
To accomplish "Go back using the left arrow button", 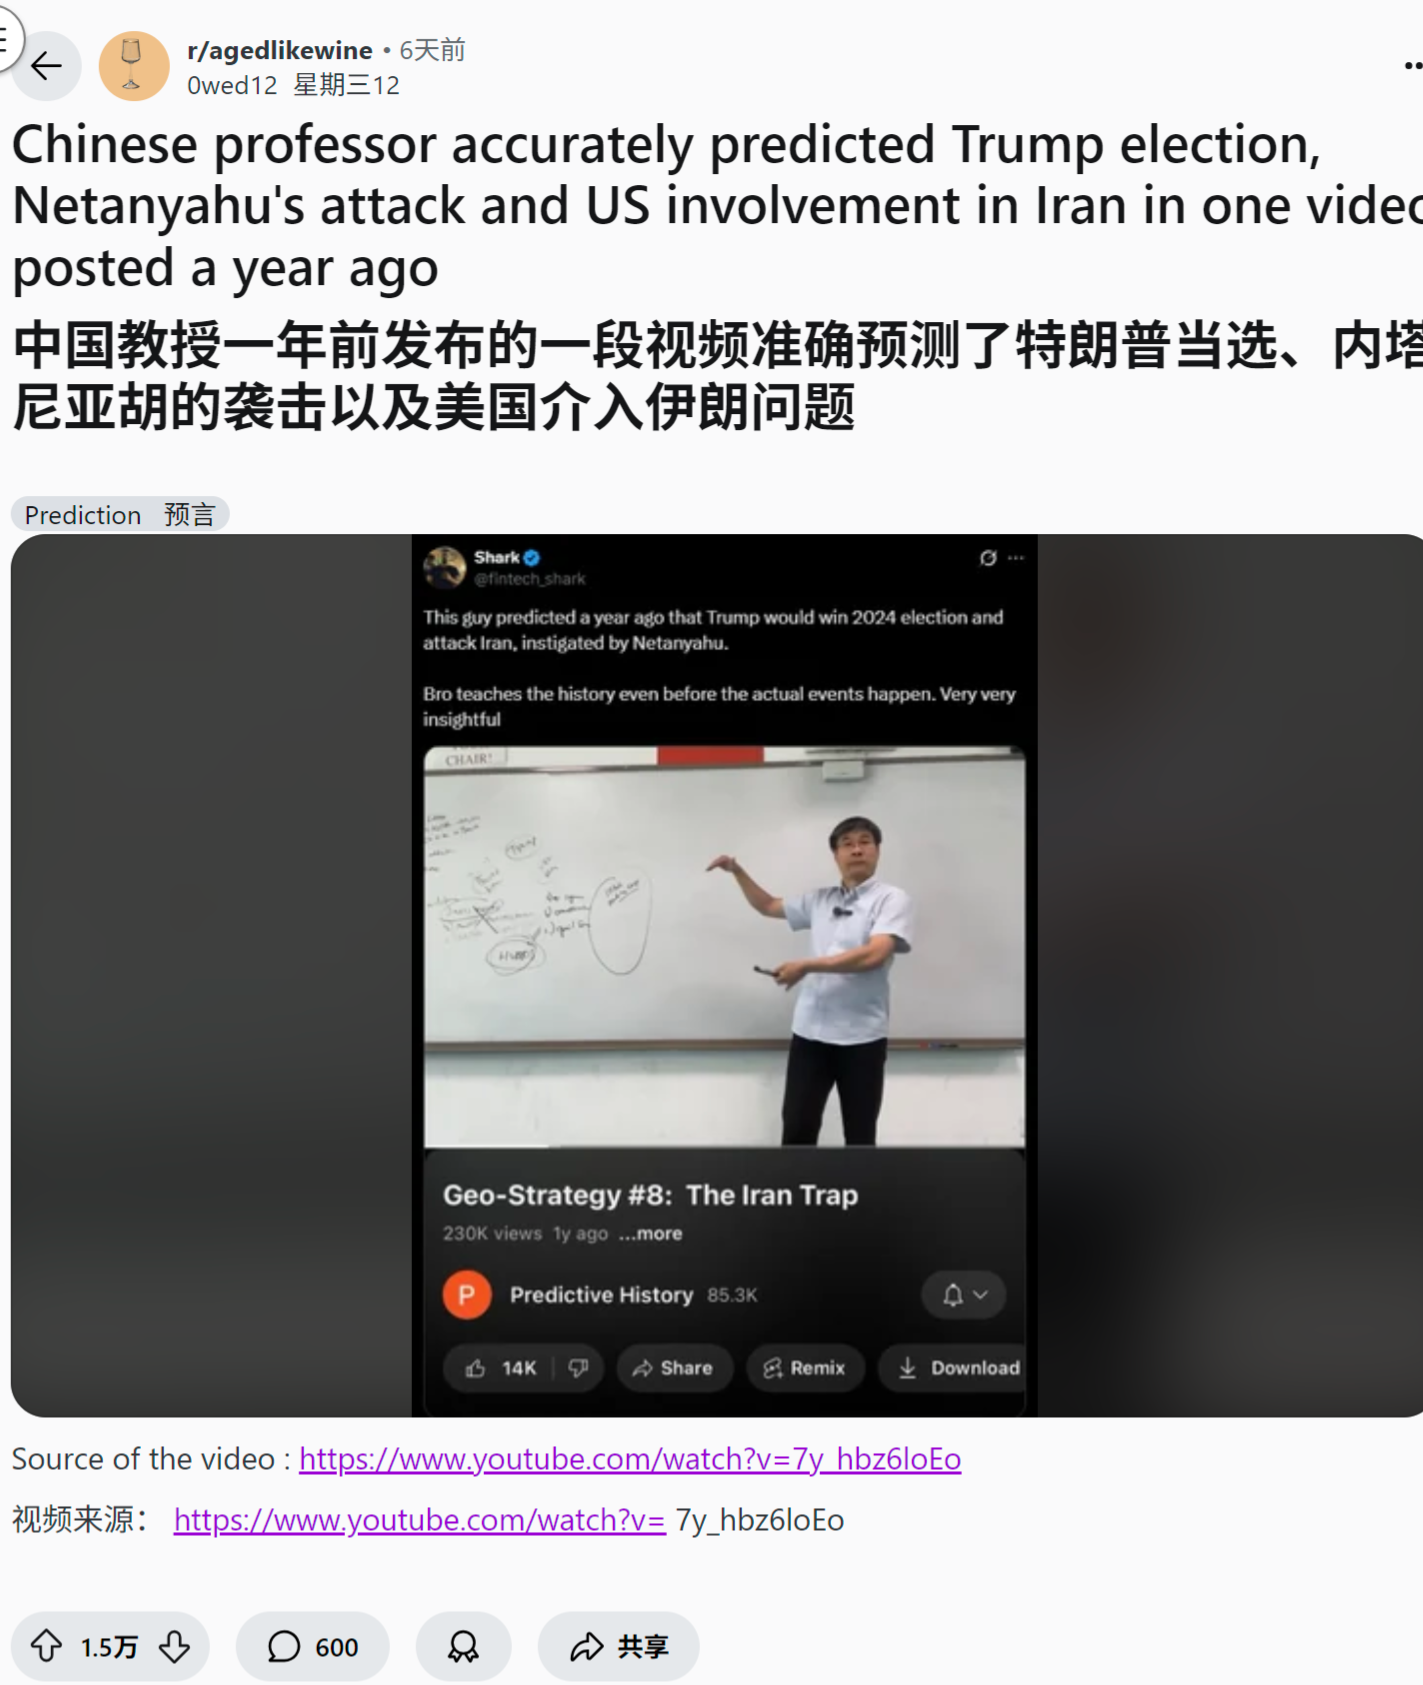I will [46, 66].
